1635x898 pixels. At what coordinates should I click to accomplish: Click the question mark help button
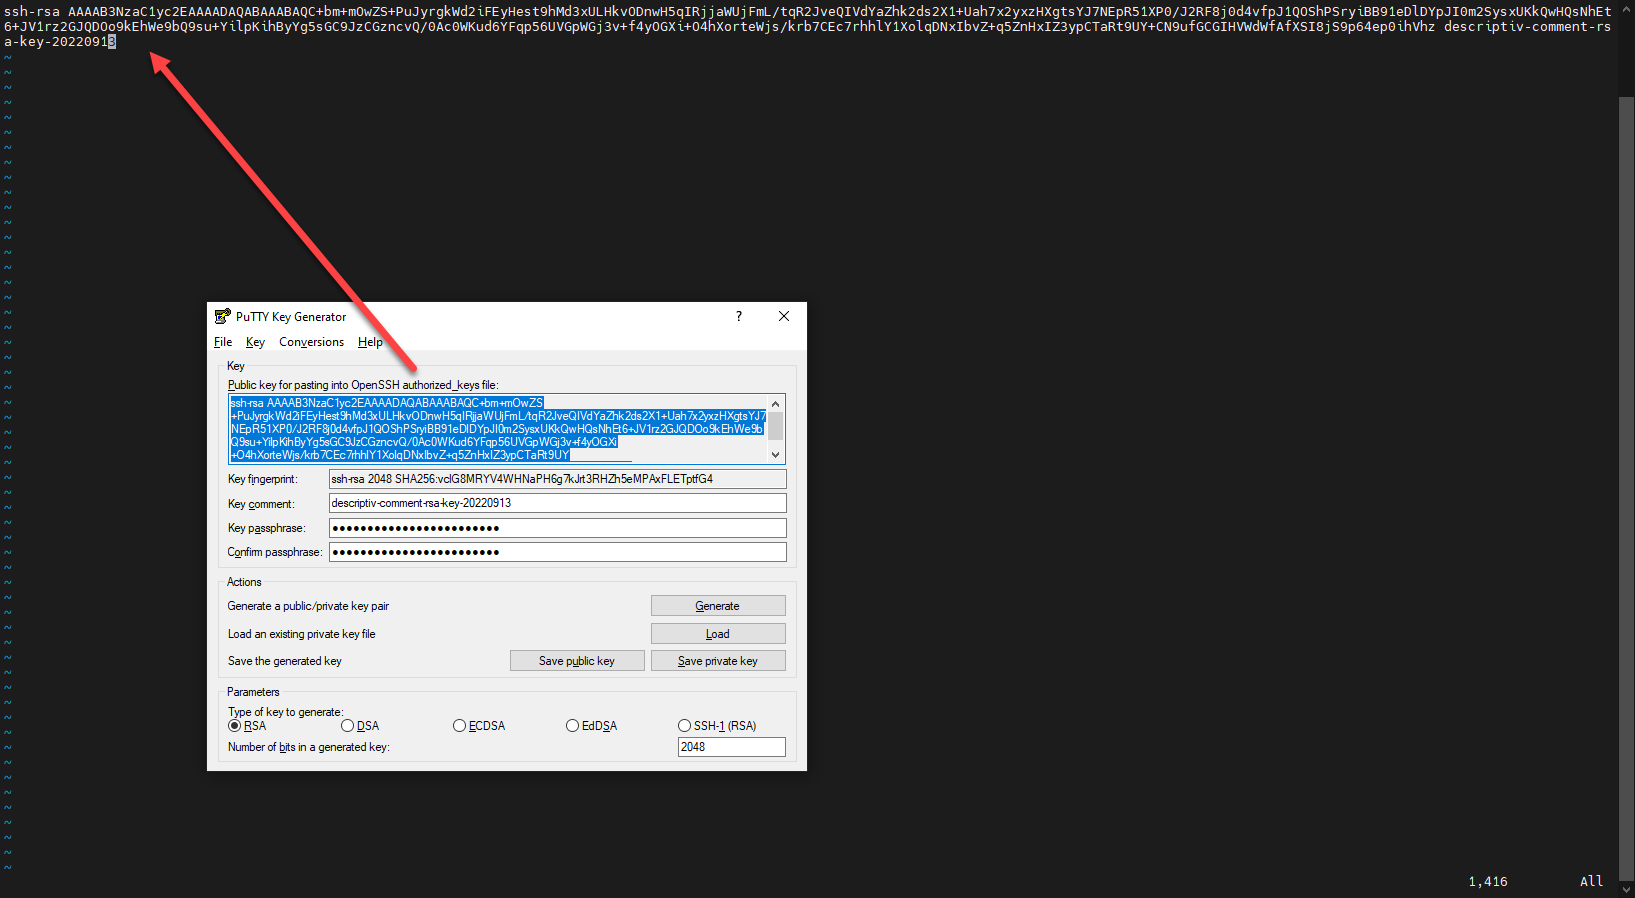739,316
